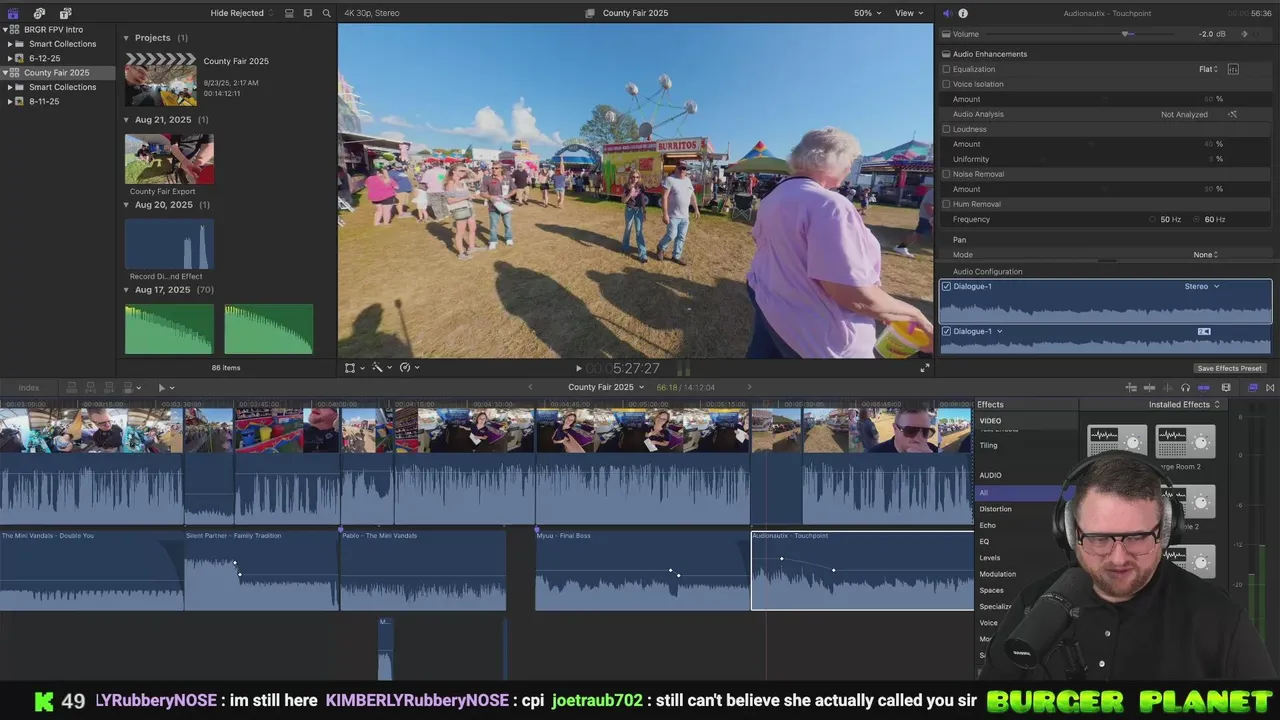This screenshot has width=1280, height=720.
Task: Select the Distortion audio effects category
Action: pos(995,509)
